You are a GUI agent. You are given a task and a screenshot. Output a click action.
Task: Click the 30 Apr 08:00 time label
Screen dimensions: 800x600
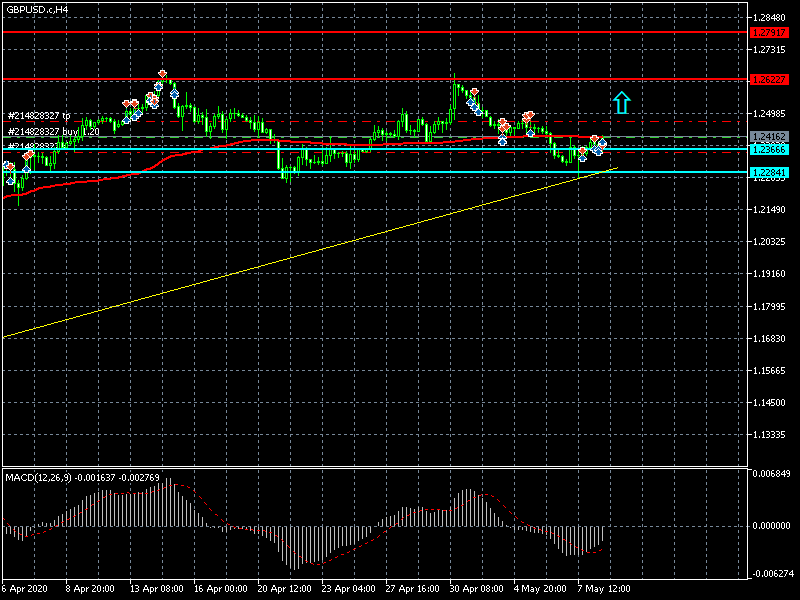pyautogui.click(x=476, y=589)
